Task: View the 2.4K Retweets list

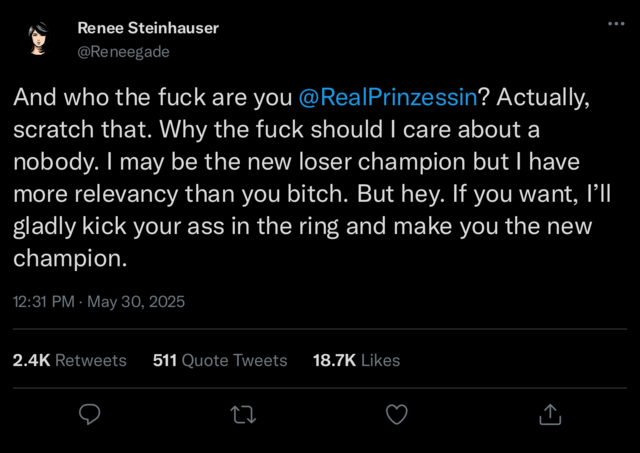Action: pos(69,360)
